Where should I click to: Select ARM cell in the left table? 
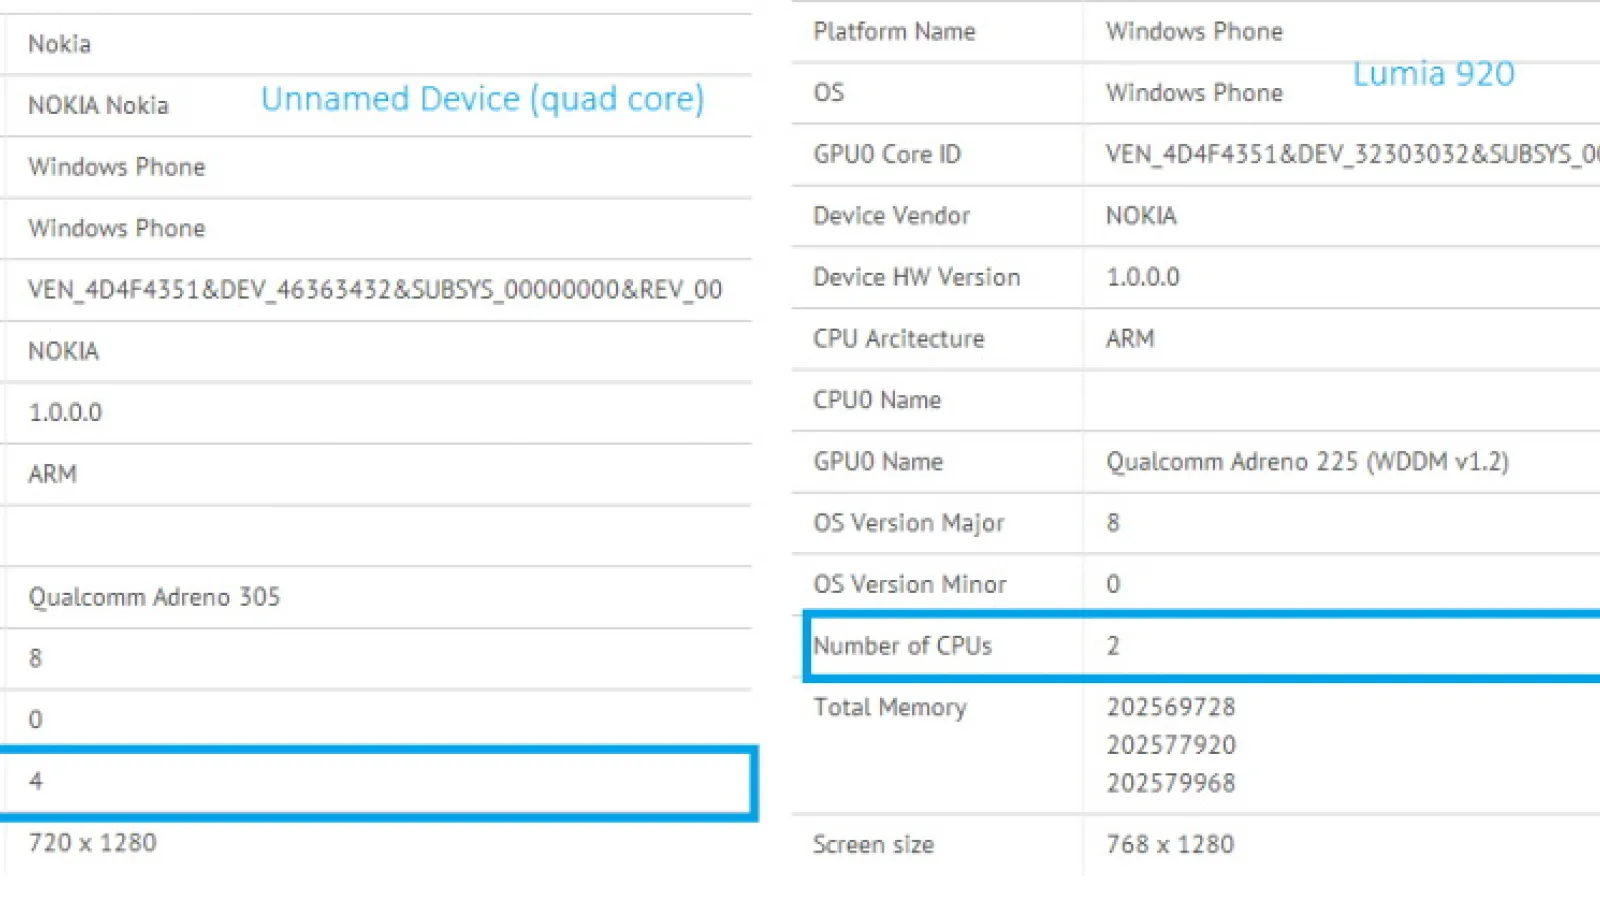point(52,474)
